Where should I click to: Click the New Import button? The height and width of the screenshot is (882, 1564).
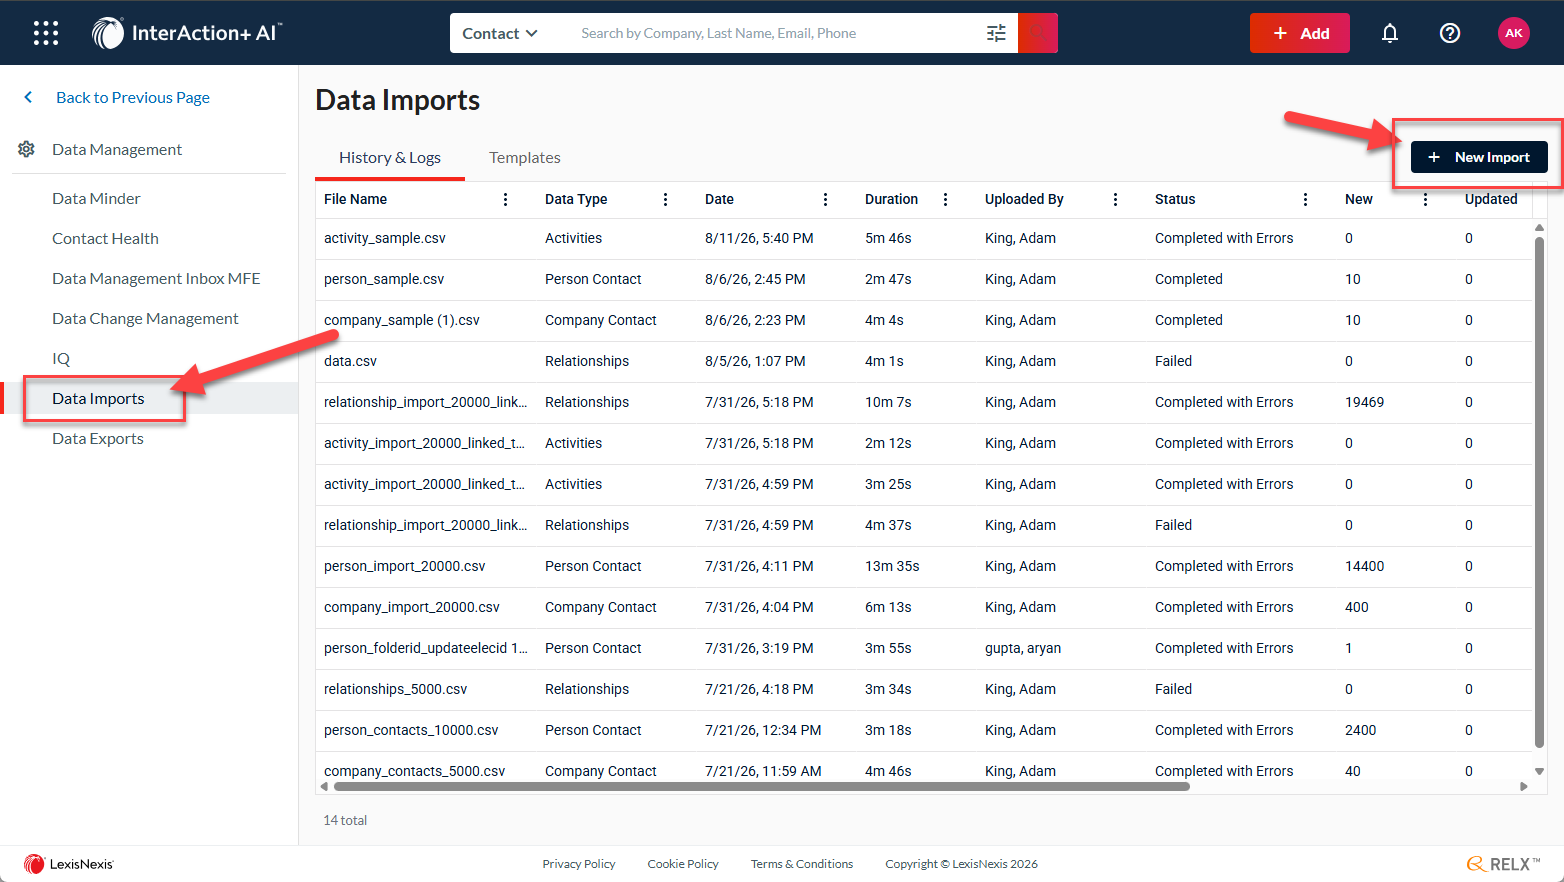[1479, 157]
